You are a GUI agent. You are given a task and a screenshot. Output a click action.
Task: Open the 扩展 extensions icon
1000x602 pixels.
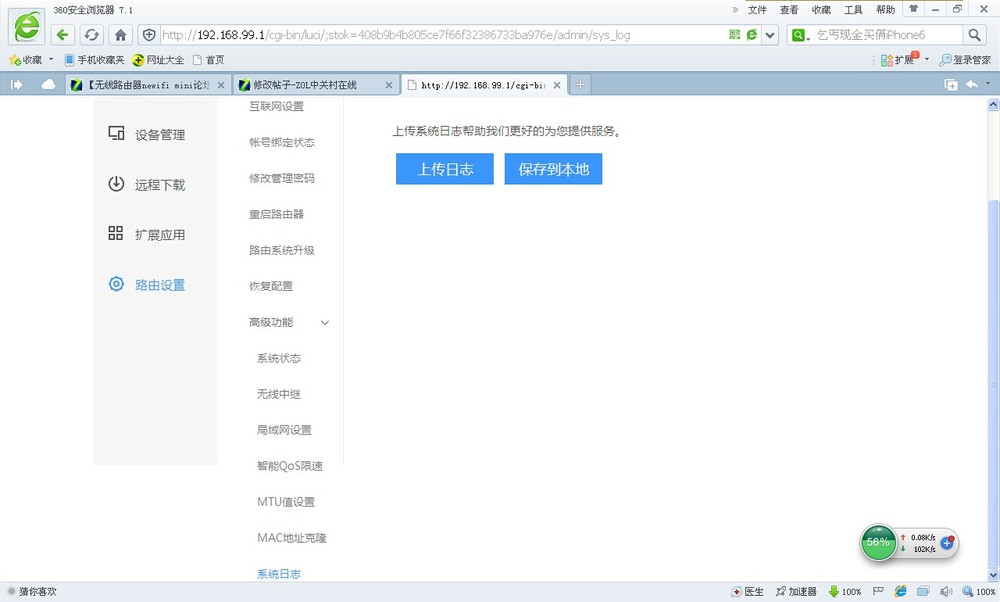pos(899,60)
